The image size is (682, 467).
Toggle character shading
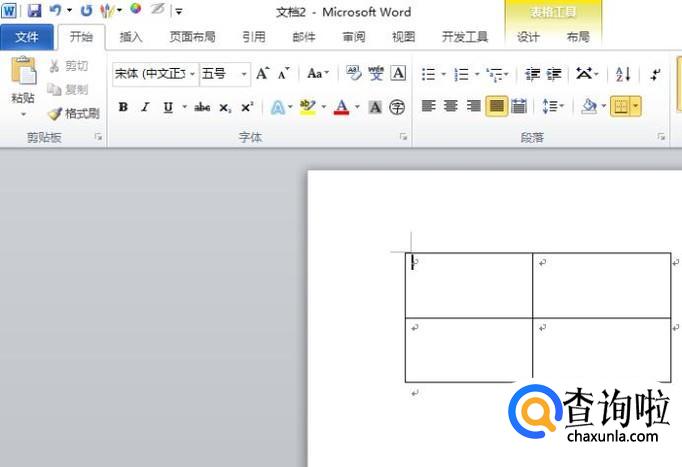point(375,107)
